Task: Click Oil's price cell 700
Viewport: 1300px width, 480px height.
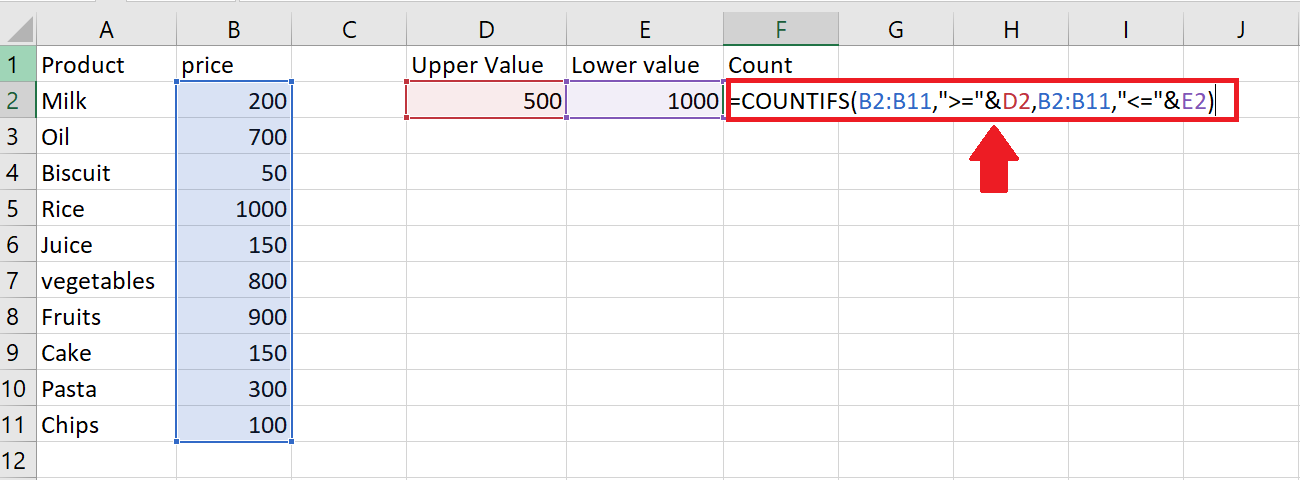Action: (x=234, y=137)
